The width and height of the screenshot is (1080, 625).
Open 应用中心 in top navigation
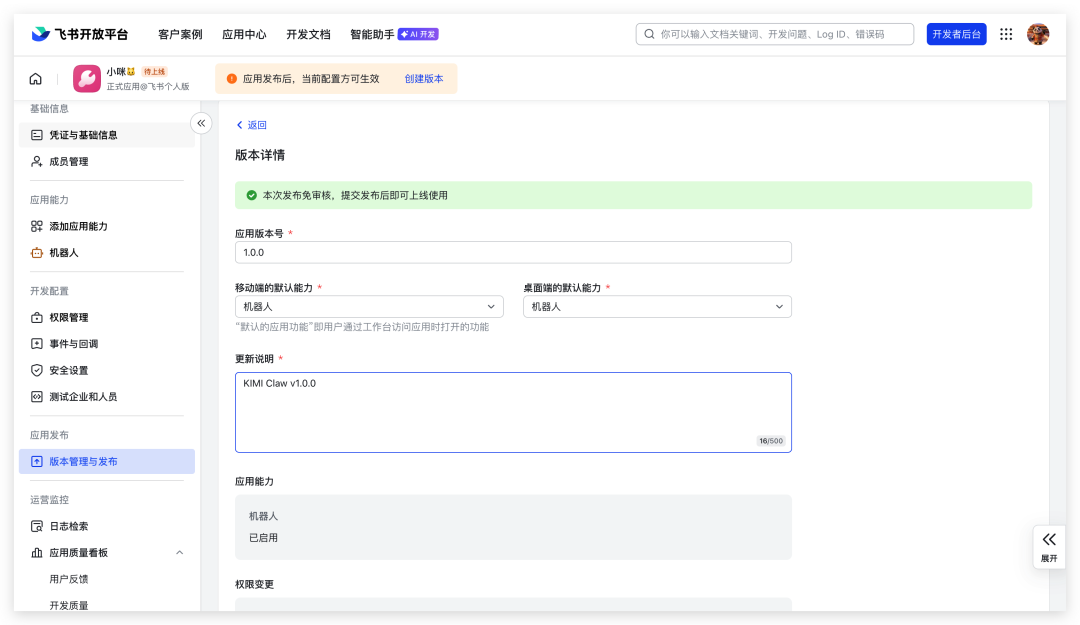244,34
